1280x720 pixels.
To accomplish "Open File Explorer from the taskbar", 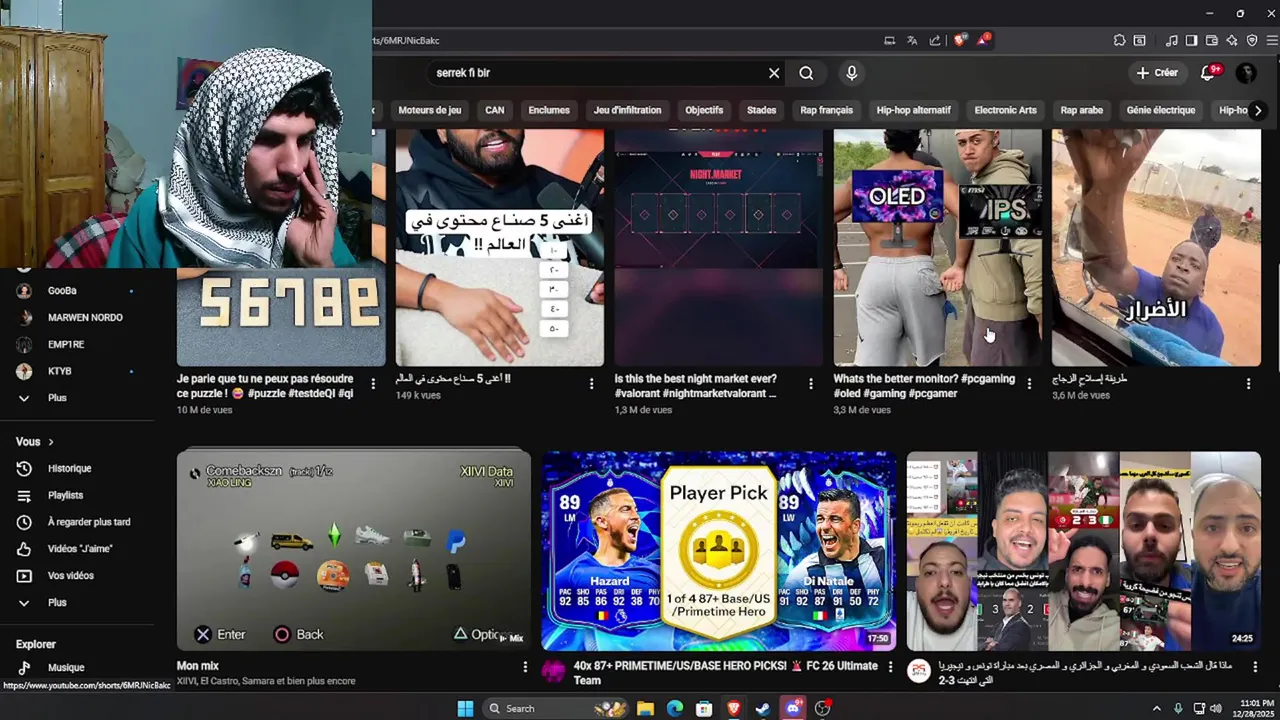I will (x=646, y=708).
